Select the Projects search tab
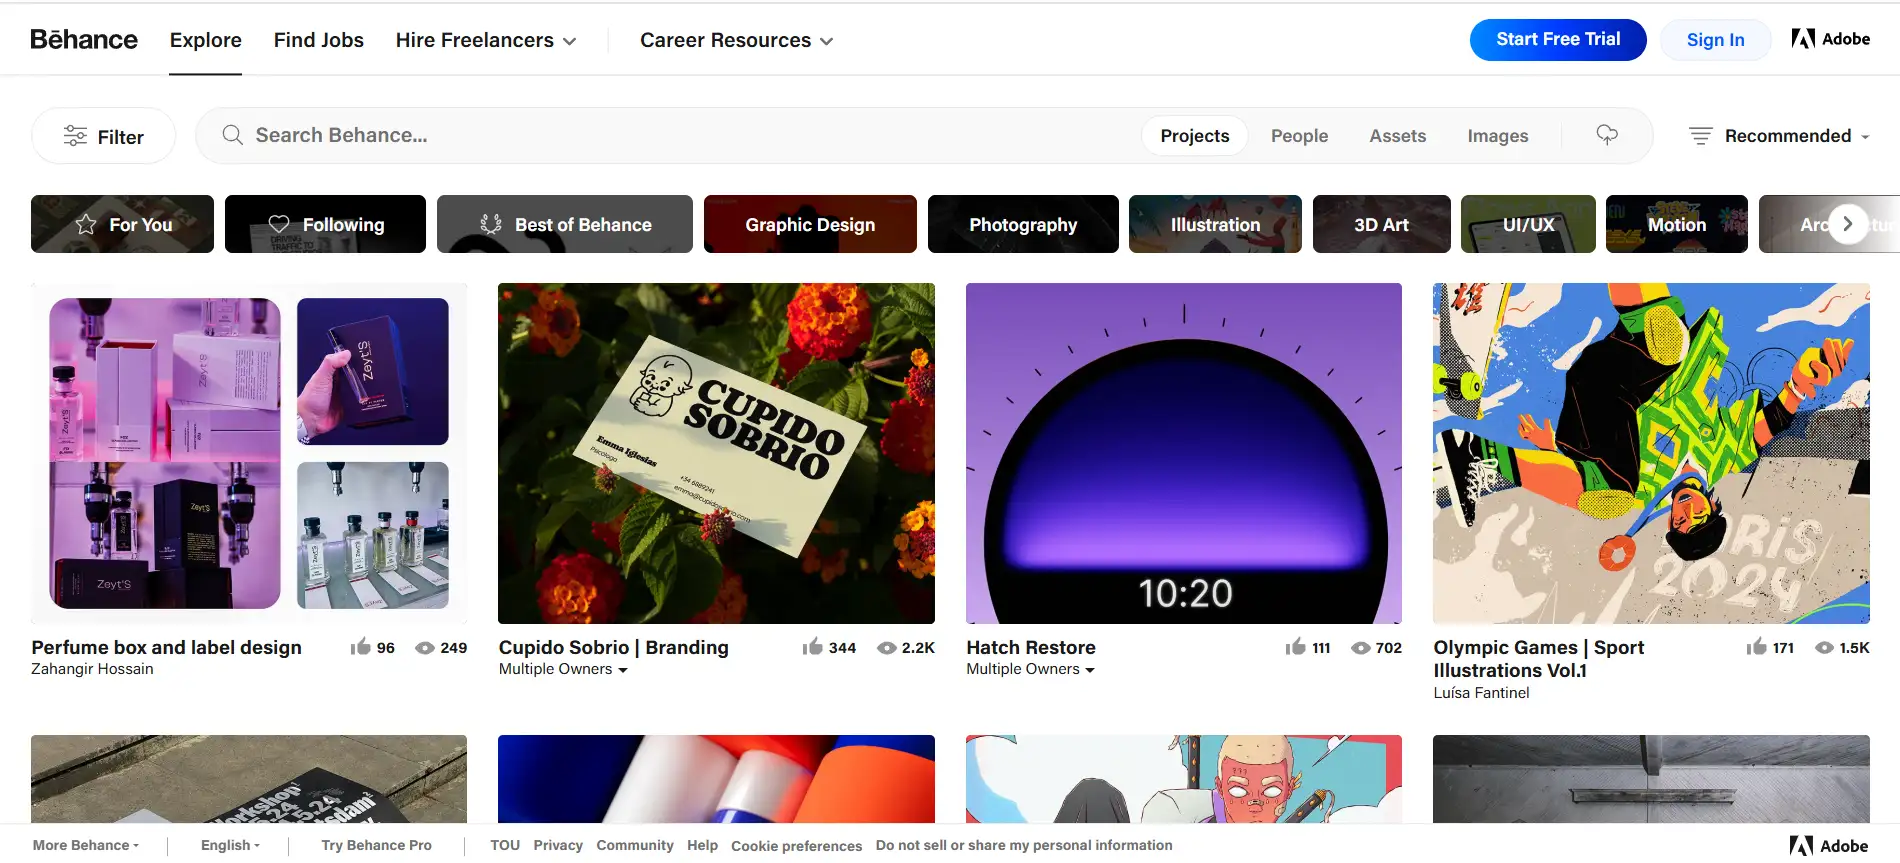Screen dimensions: 1900x863 tap(1195, 136)
